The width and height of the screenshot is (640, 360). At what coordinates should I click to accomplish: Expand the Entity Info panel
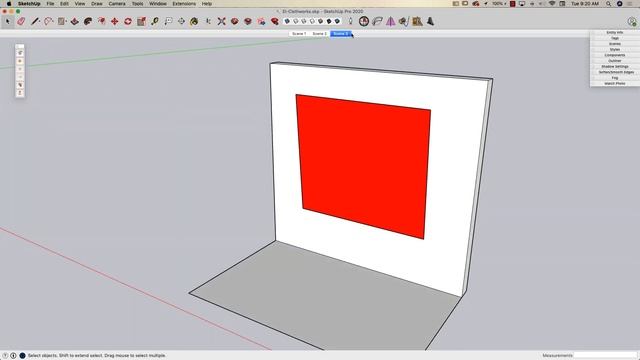615,32
